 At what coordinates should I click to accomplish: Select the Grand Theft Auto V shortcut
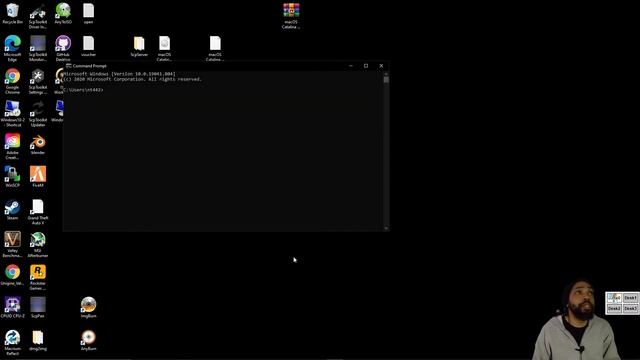[x=38, y=212]
